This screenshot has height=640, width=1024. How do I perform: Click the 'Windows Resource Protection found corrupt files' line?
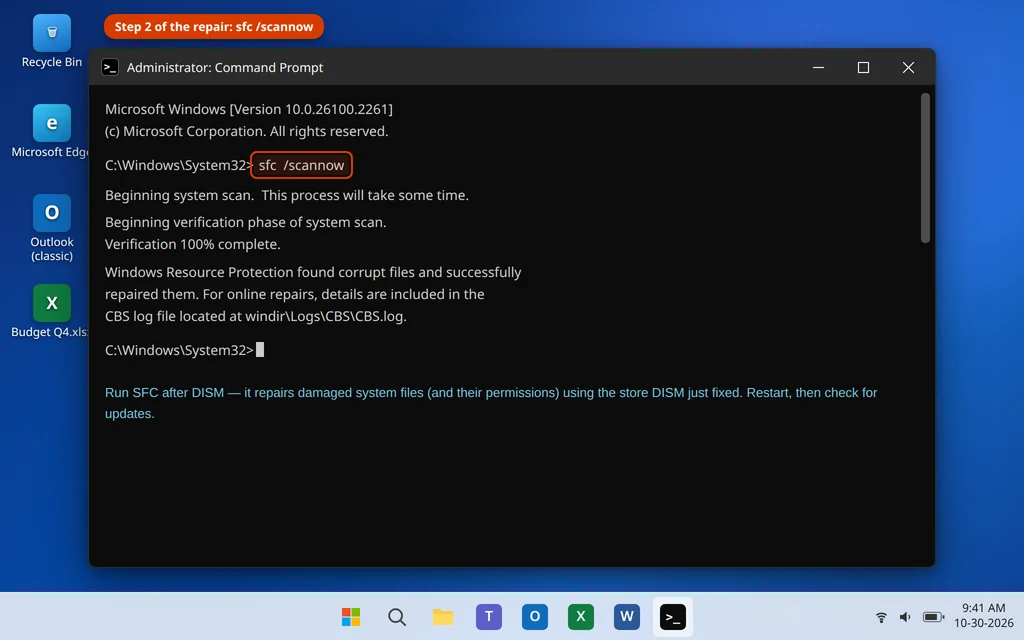pyautogui.click(x=313, y=272)
